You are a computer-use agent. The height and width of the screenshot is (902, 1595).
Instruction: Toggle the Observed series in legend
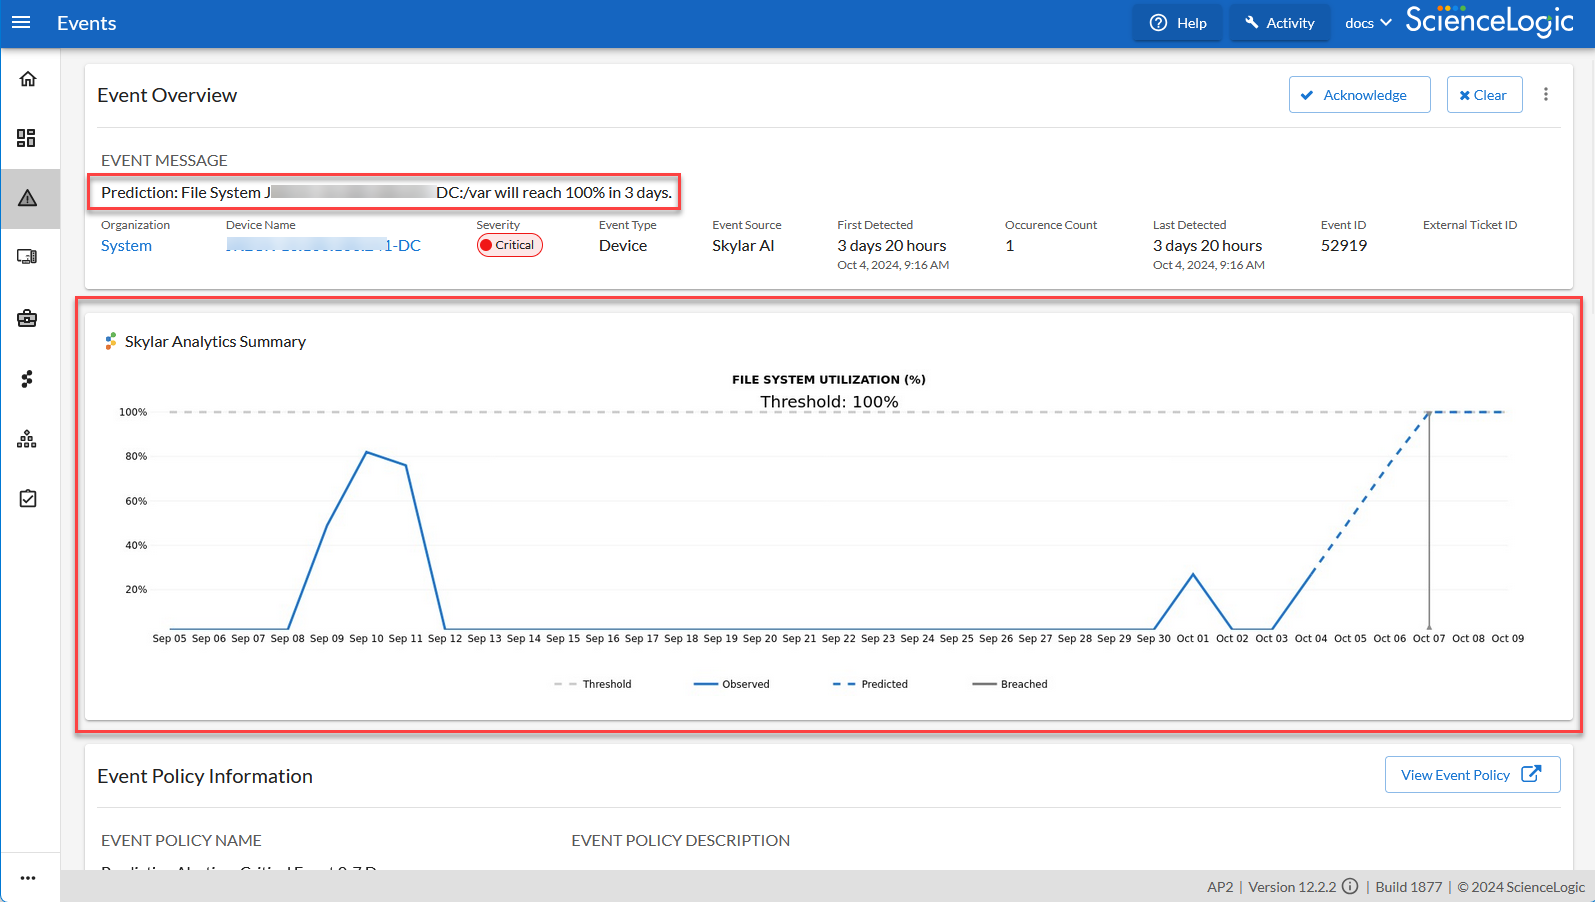[732, 684]
